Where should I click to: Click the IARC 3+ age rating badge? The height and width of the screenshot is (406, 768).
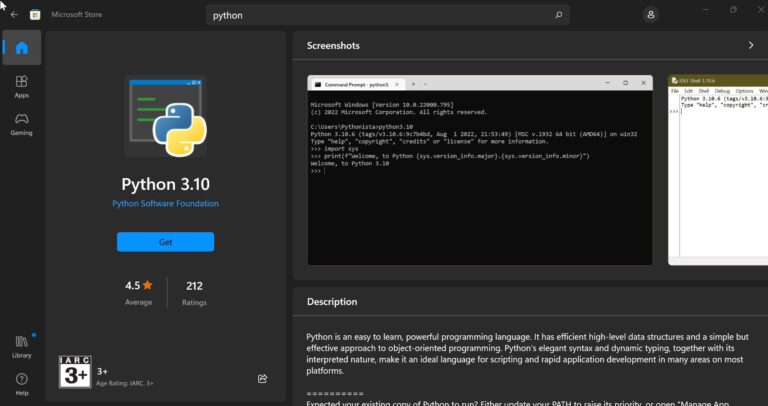[x=75, y=372]
